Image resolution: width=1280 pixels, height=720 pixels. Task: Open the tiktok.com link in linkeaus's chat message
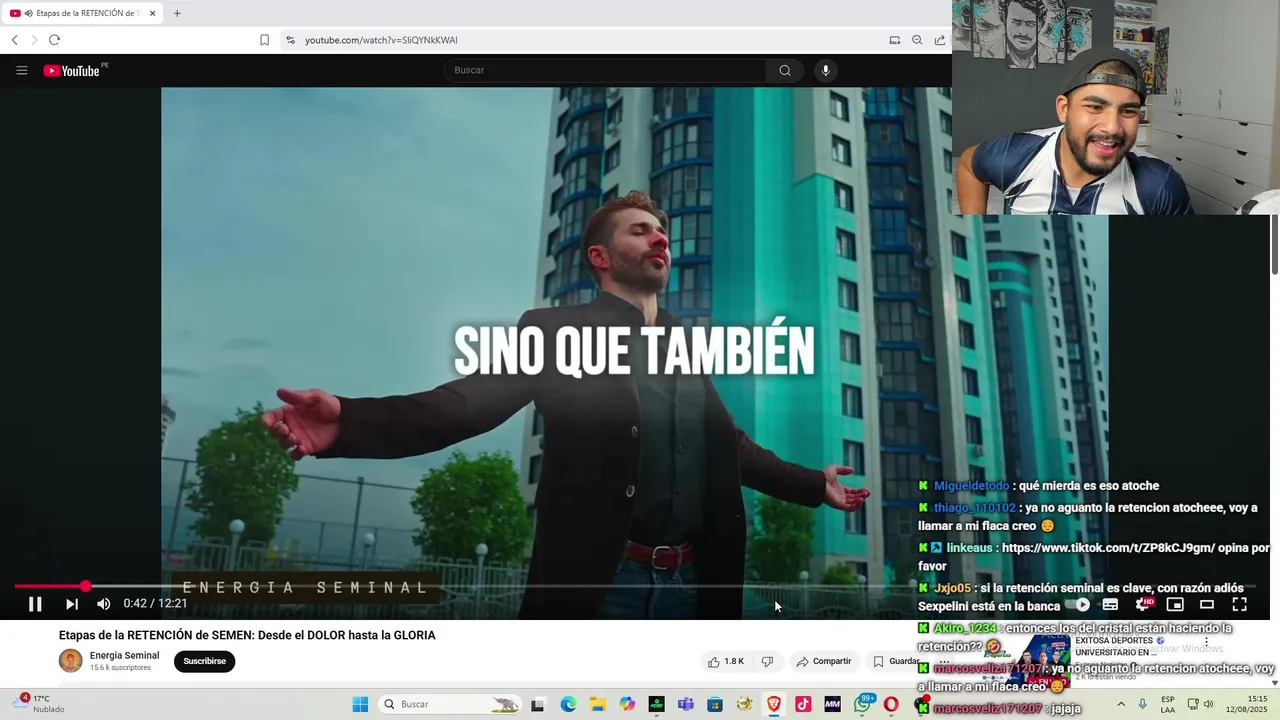pyautogui.click(x=1108, y=548)
